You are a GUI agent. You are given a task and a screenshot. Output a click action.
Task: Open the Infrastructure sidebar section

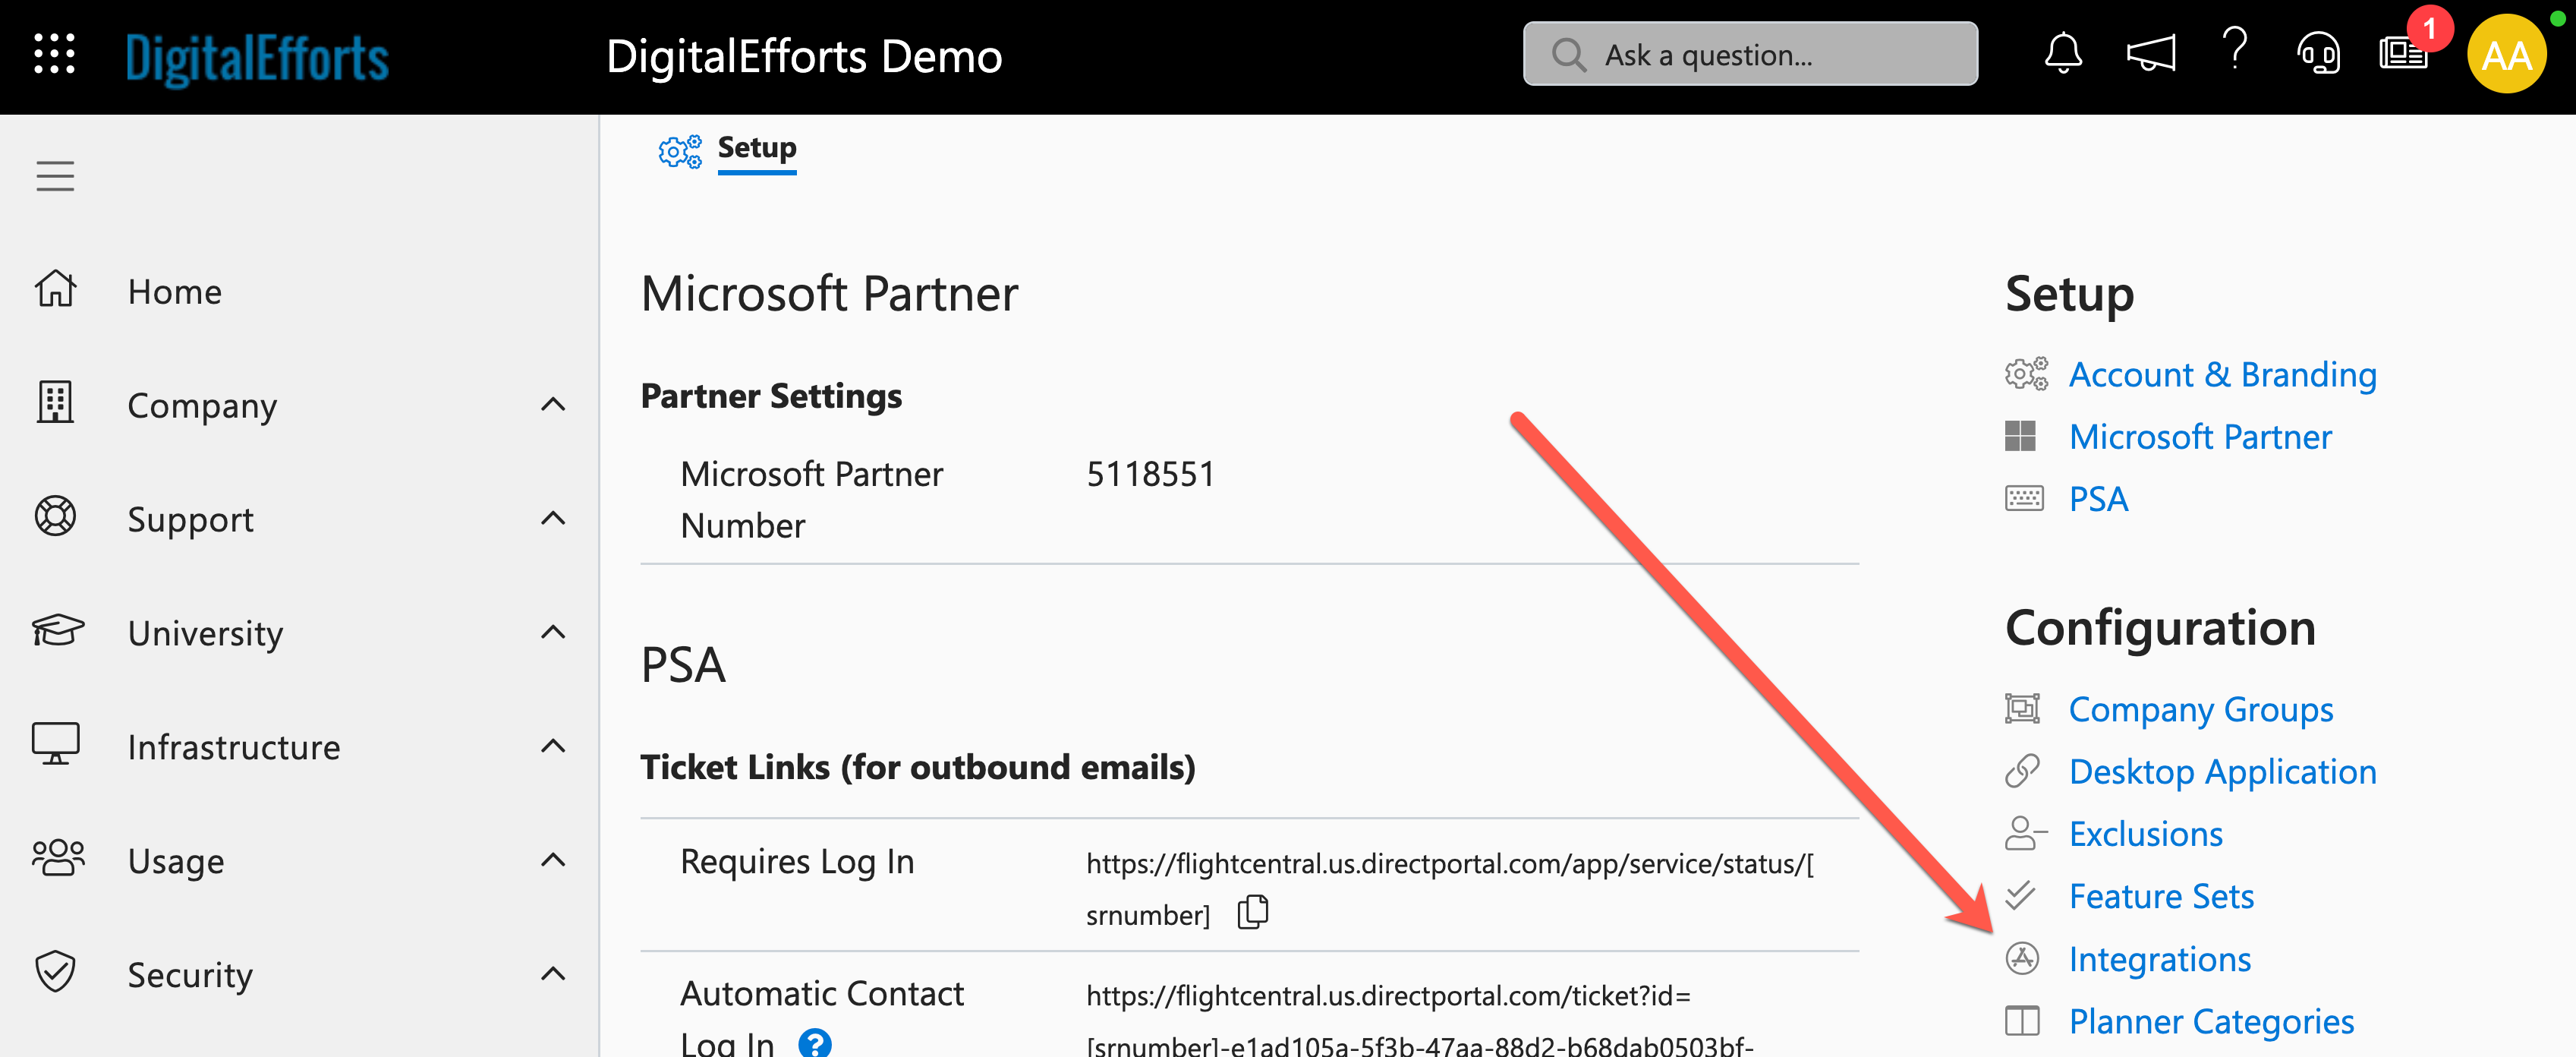coord(234,747)
